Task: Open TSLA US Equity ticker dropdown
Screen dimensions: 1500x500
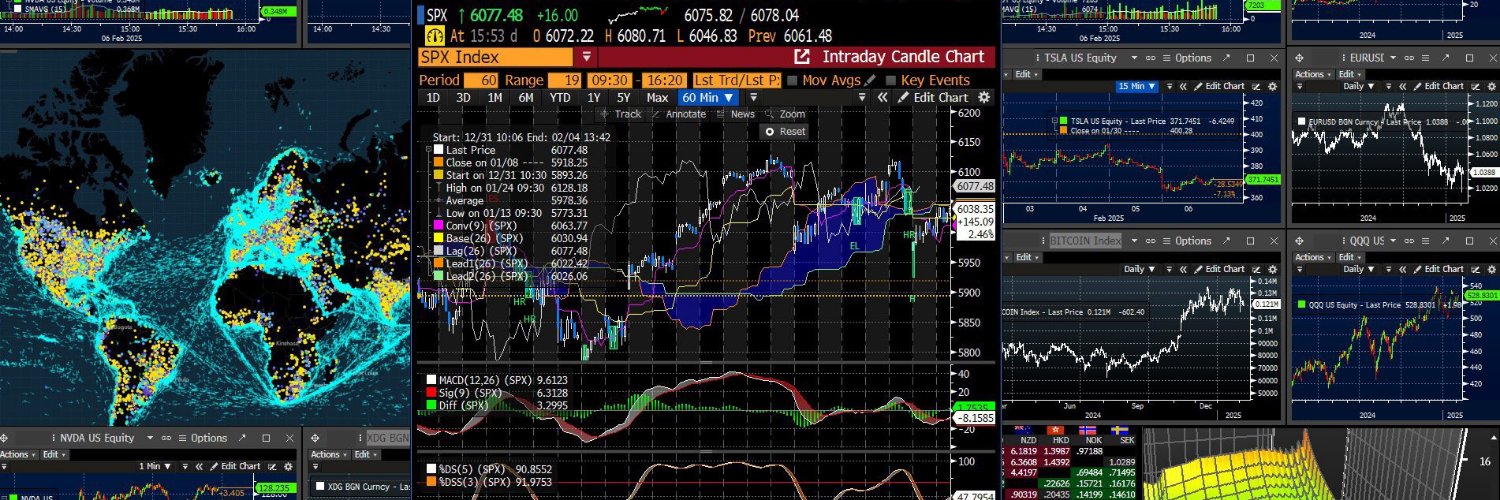Action: coord(1134,58)
